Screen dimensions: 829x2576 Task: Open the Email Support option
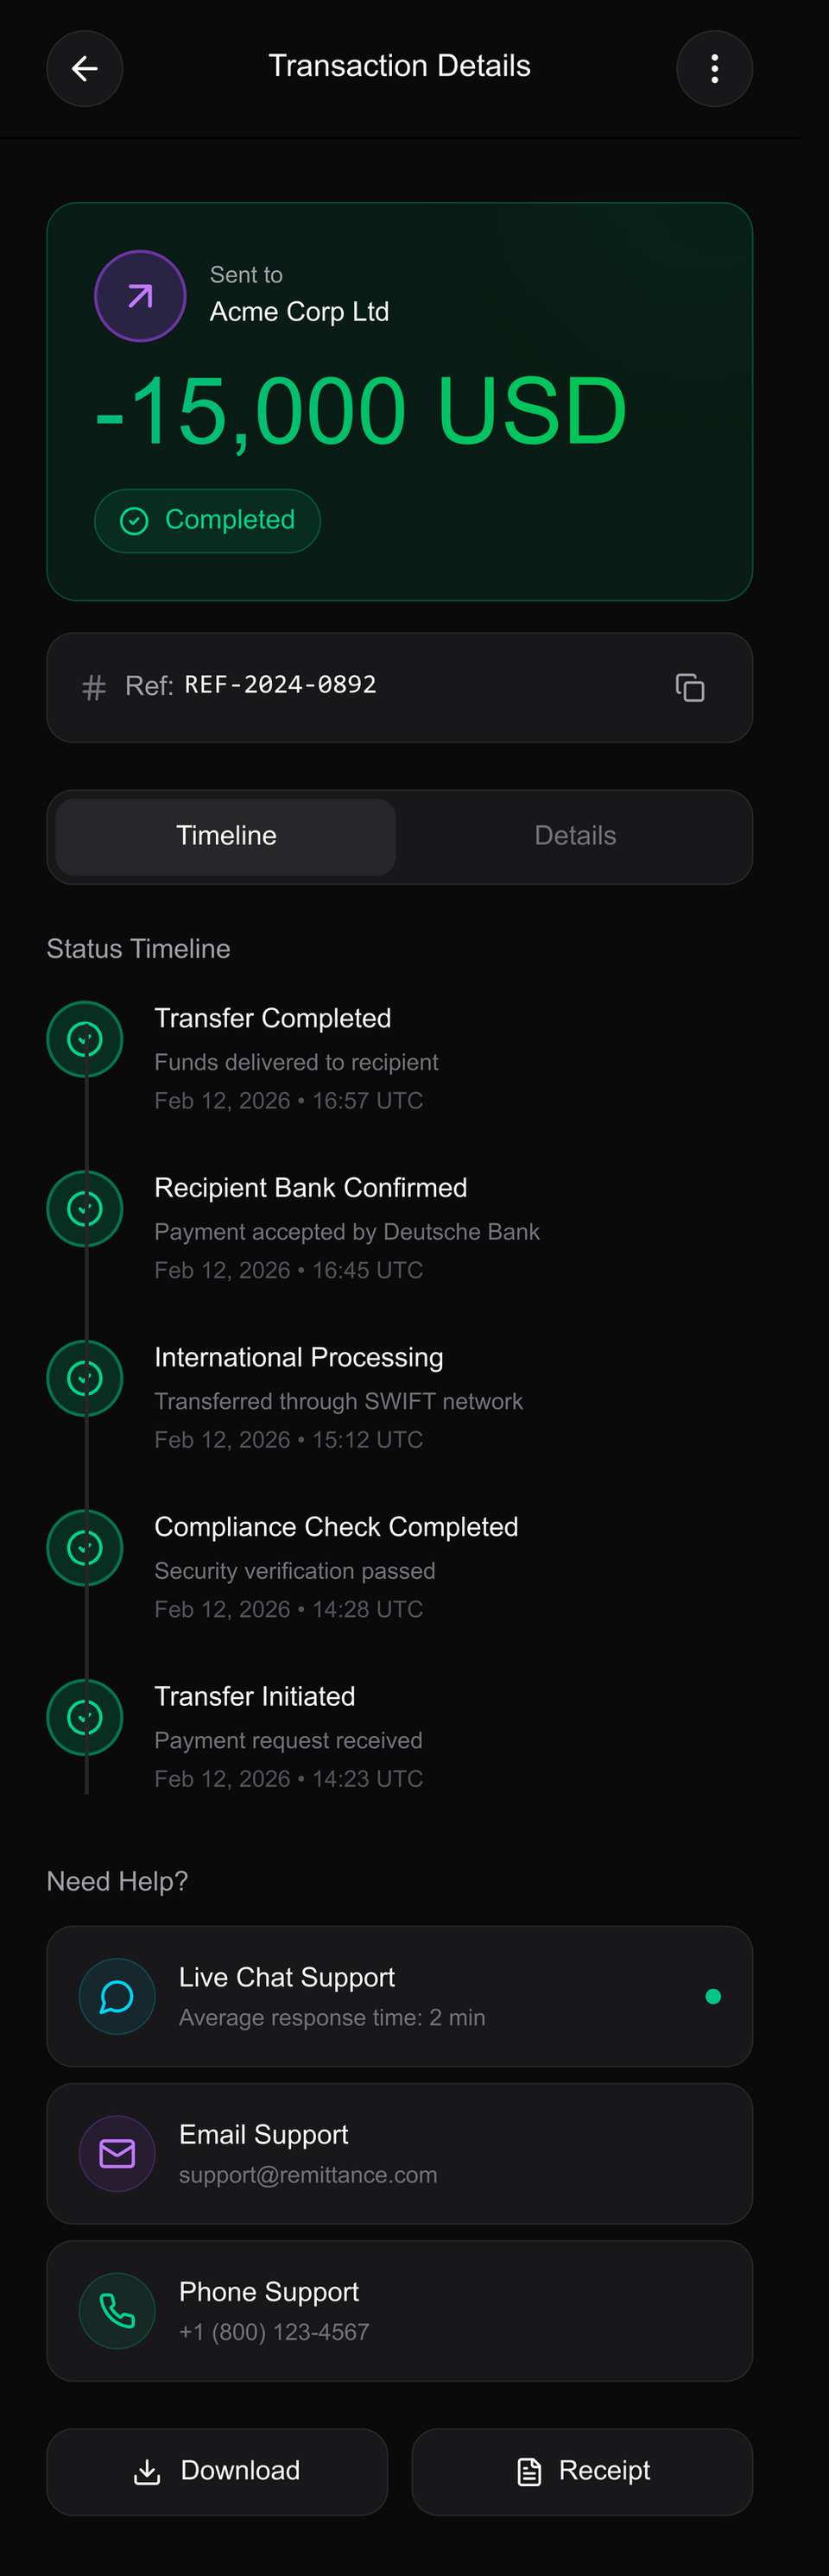pyautogui.click(x=399, y=2153)
